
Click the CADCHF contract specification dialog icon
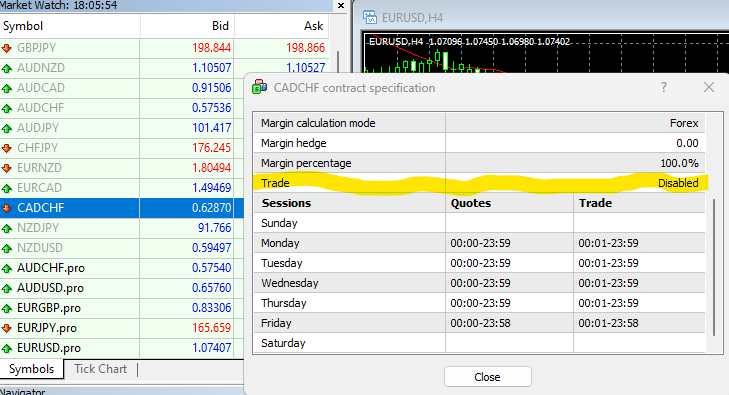click(x=259, y=87)
